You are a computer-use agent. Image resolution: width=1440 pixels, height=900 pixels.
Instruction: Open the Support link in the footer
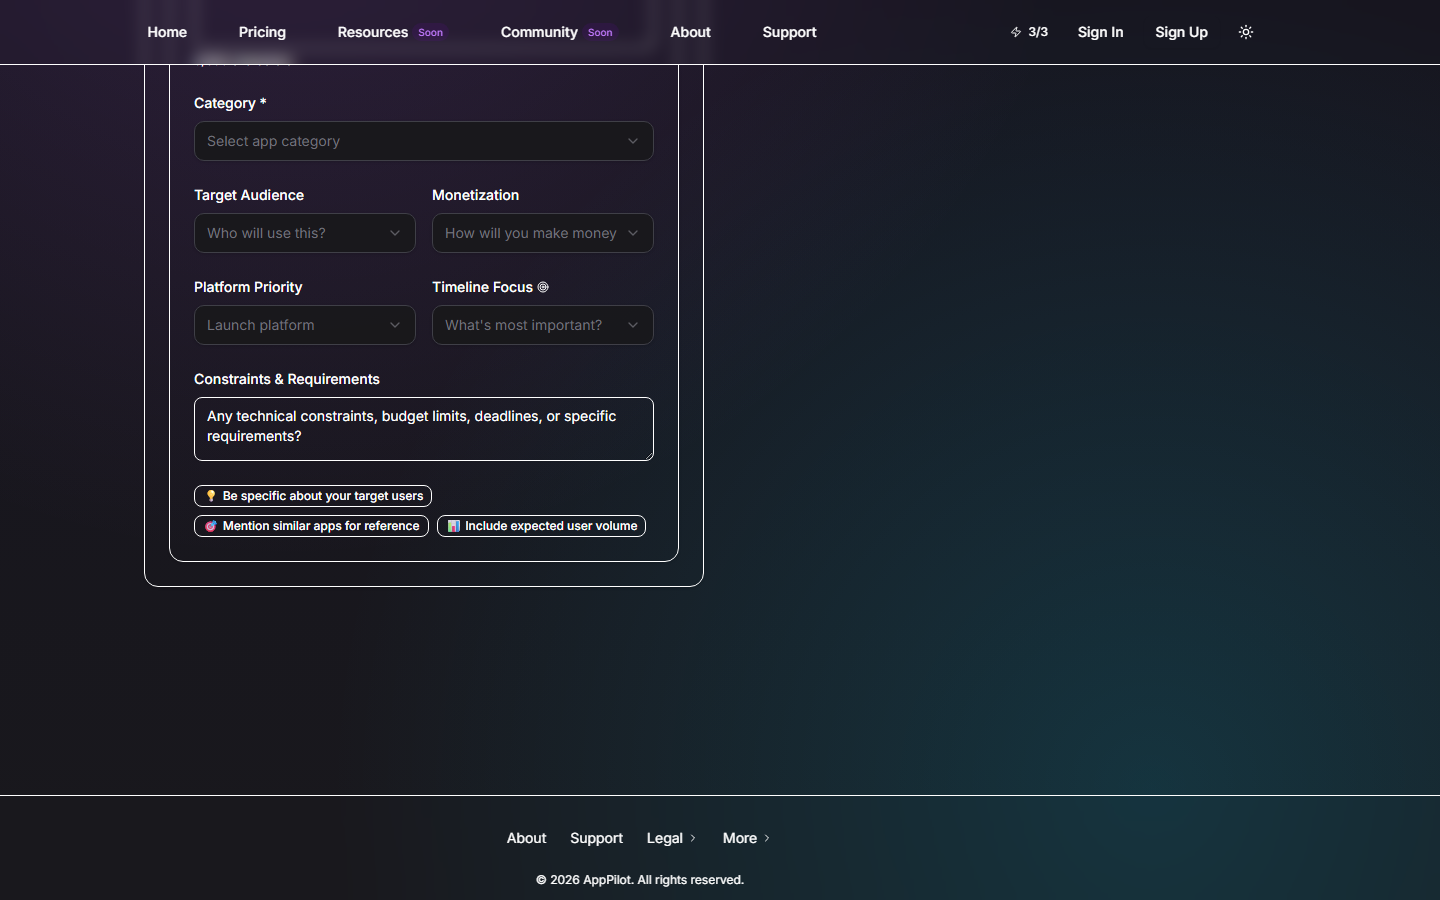[x=596, y=838]
